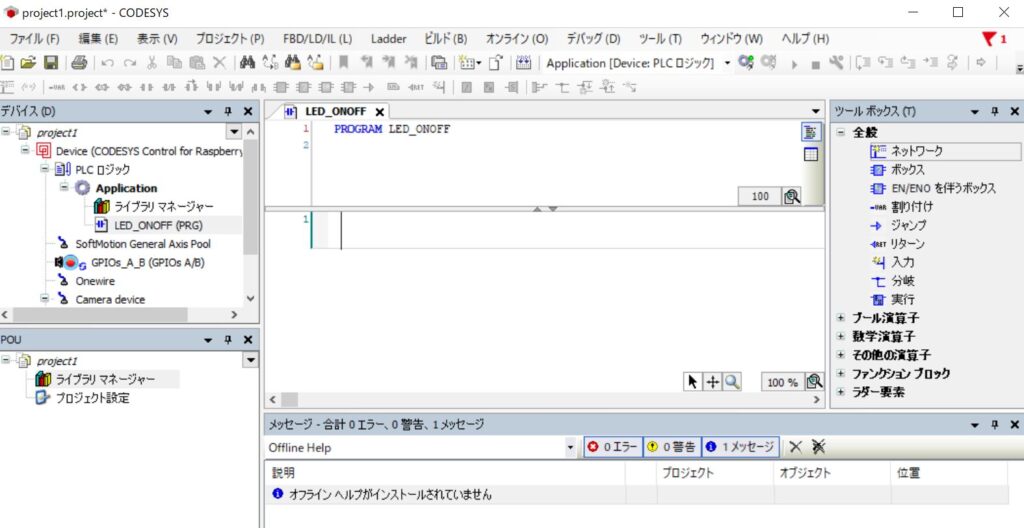The height and width of the screenshot is (528, 1024).
Task: Click the Print icon in toolbar
Action: tap(78, 63)
